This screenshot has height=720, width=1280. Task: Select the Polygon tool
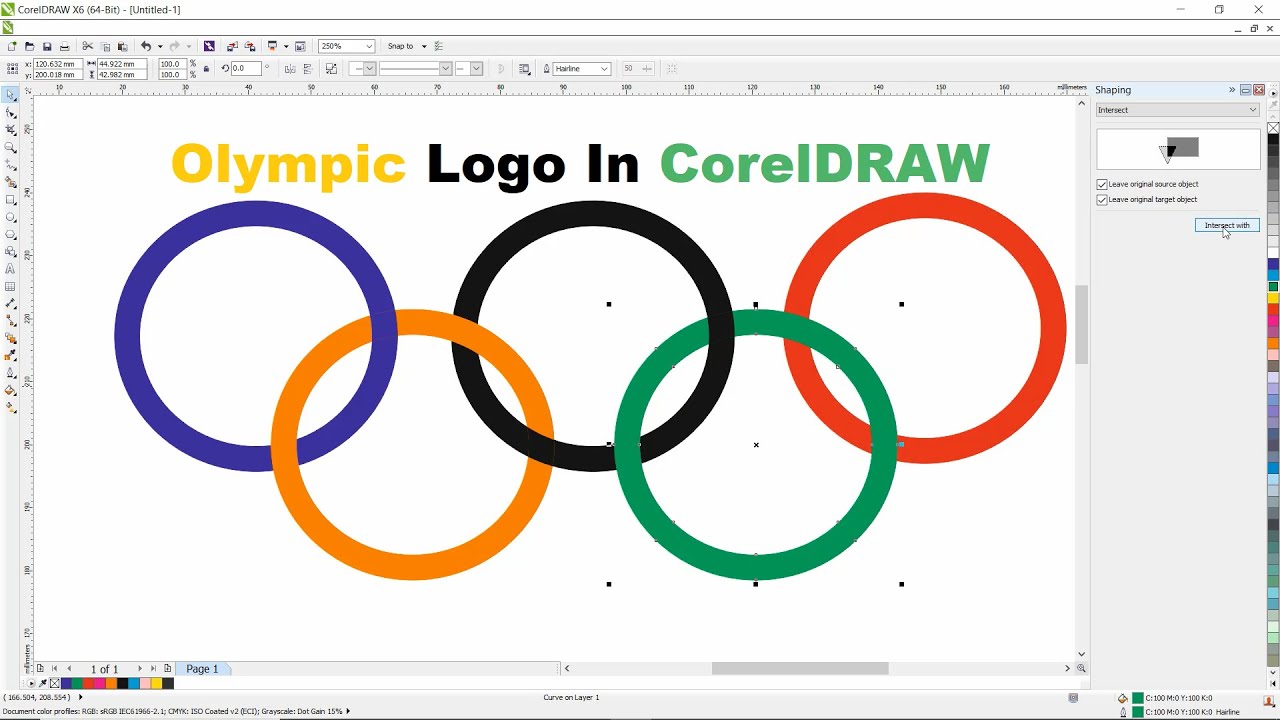click(10, 234)
